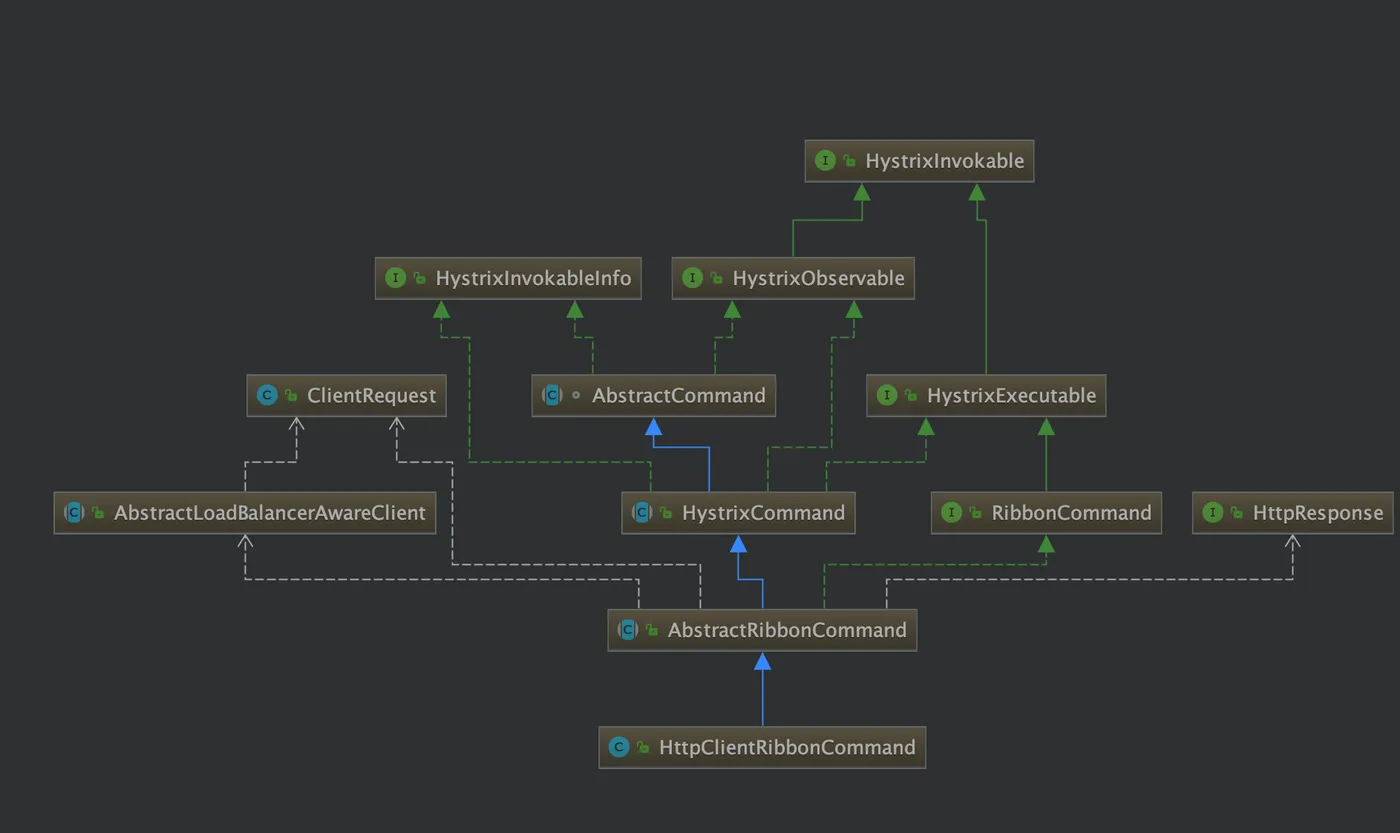The height and width of the screenshot is (833, 1400).
Task: Click the interface icon on HystrixExecutable node
Action: coord(886,395)
